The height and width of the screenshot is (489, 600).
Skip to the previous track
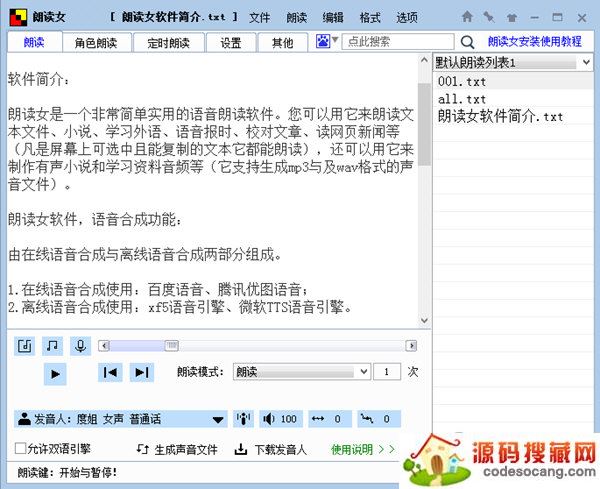(x=110, y=373)
